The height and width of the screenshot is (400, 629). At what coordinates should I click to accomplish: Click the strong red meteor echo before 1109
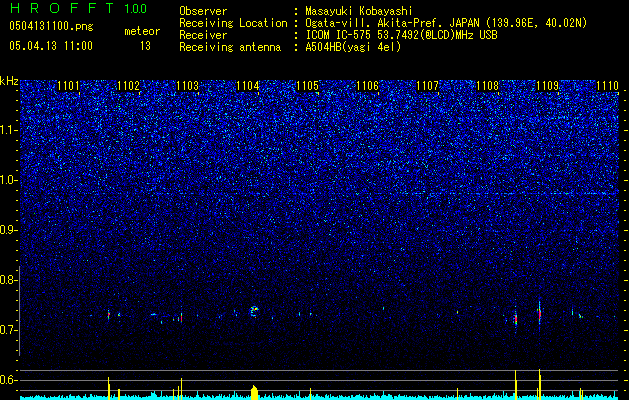pos(540,313)
